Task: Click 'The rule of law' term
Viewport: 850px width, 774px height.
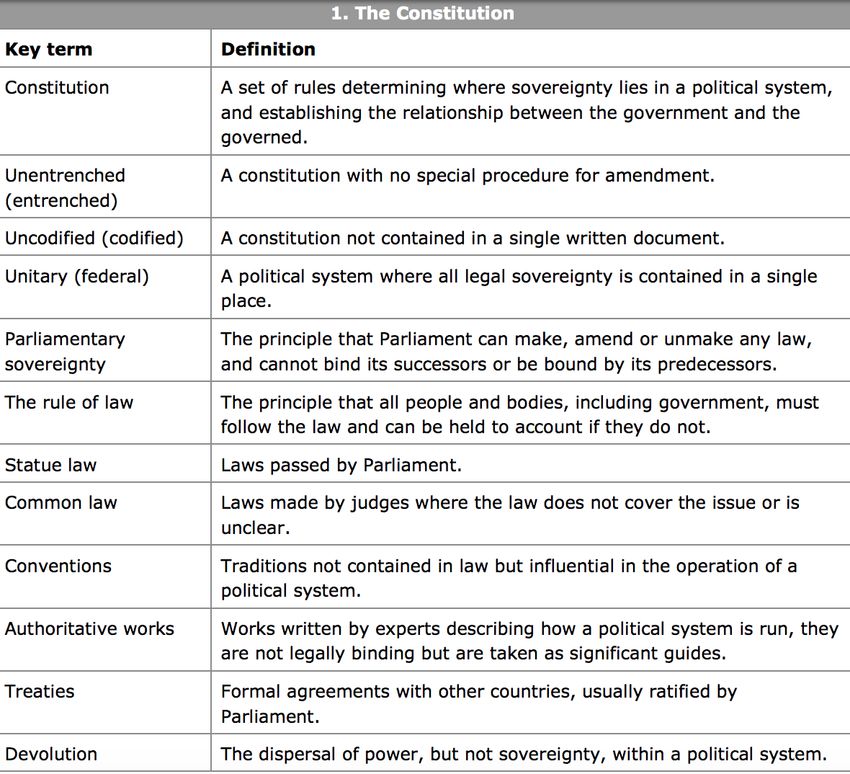Action: coord(69,402)
